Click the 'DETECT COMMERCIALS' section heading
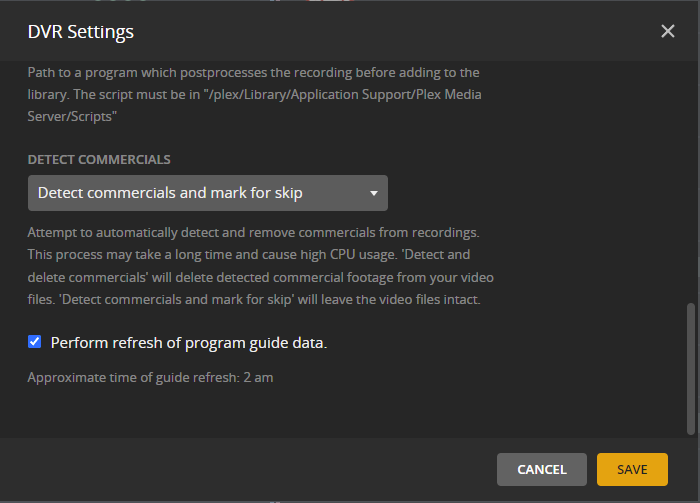The image size is (700, 503). pos(99,160)
